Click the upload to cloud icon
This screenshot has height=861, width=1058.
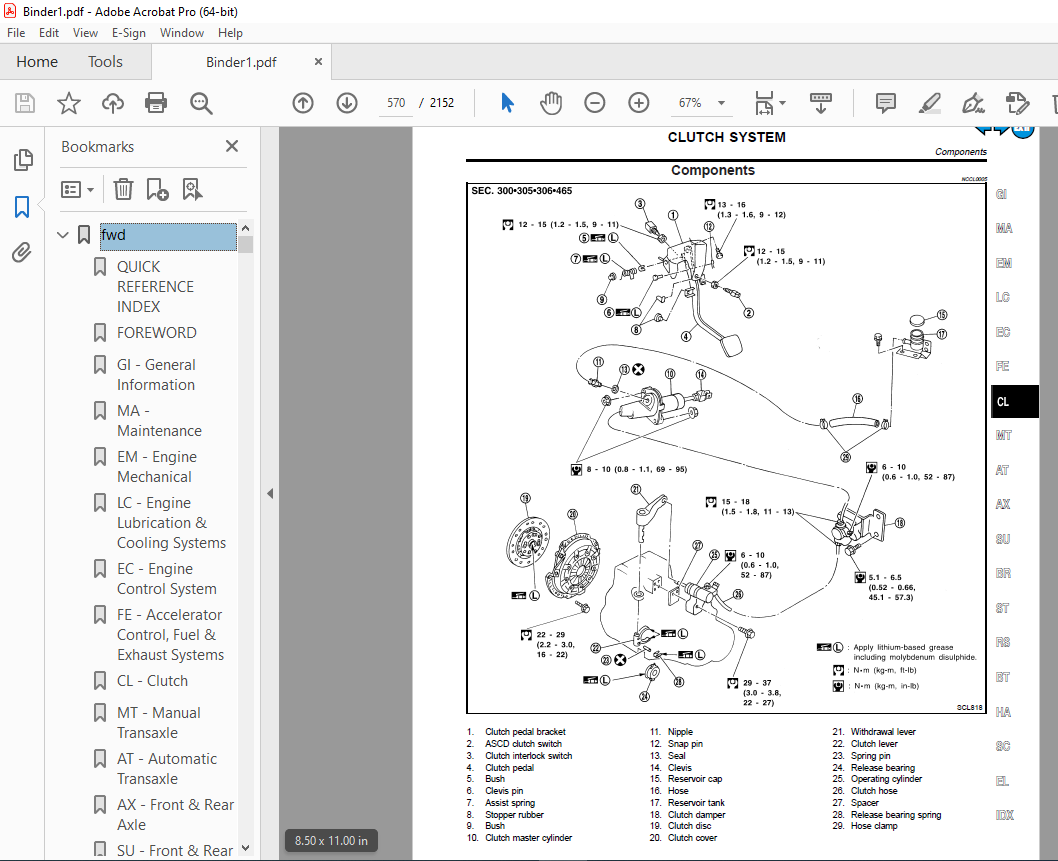113,103
